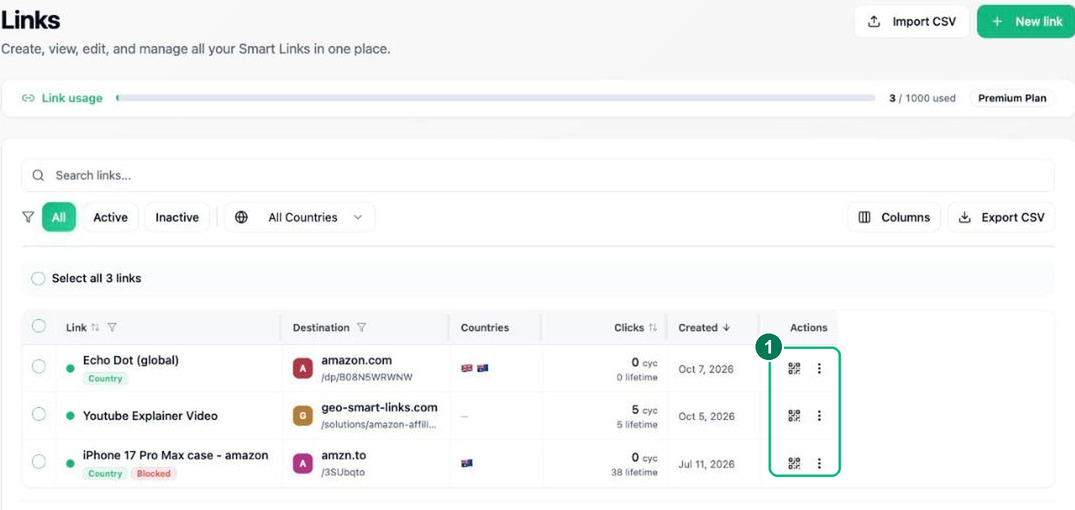Click the Country tag on iPhone case row
This screenshot has height=510, width=1075.
105,473
